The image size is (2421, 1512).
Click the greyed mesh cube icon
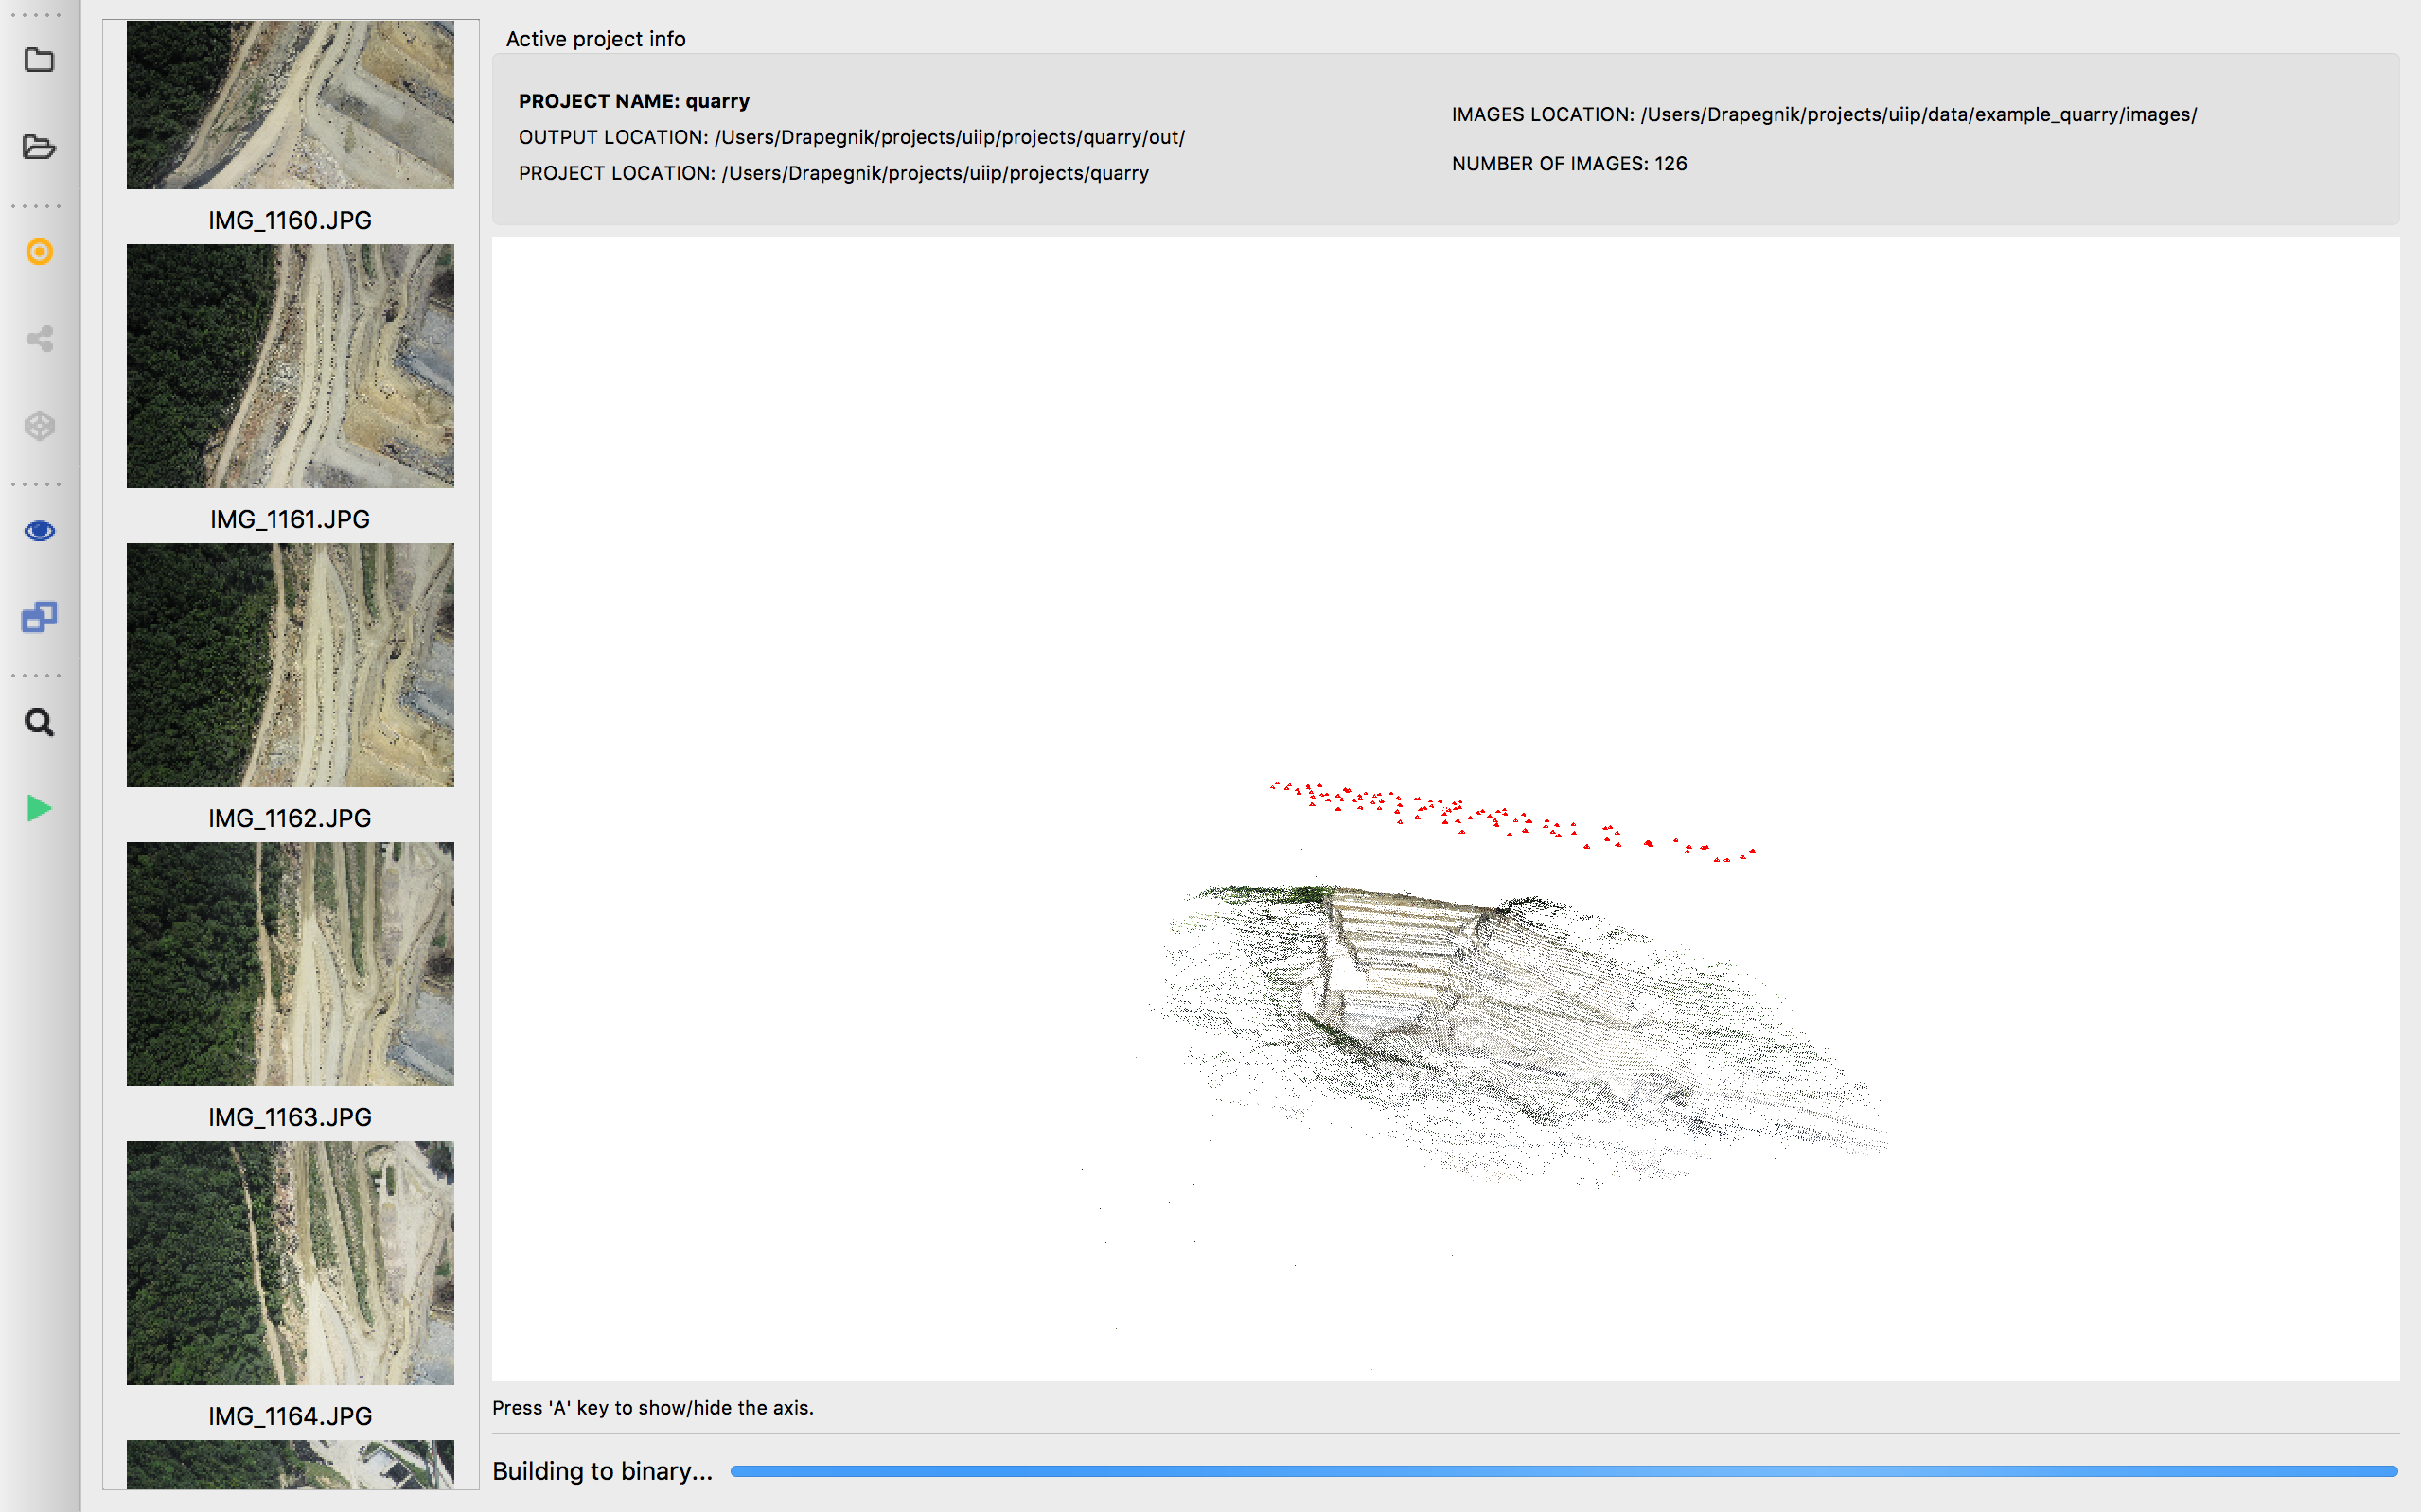pyautogui.click(x=39, y=426)
